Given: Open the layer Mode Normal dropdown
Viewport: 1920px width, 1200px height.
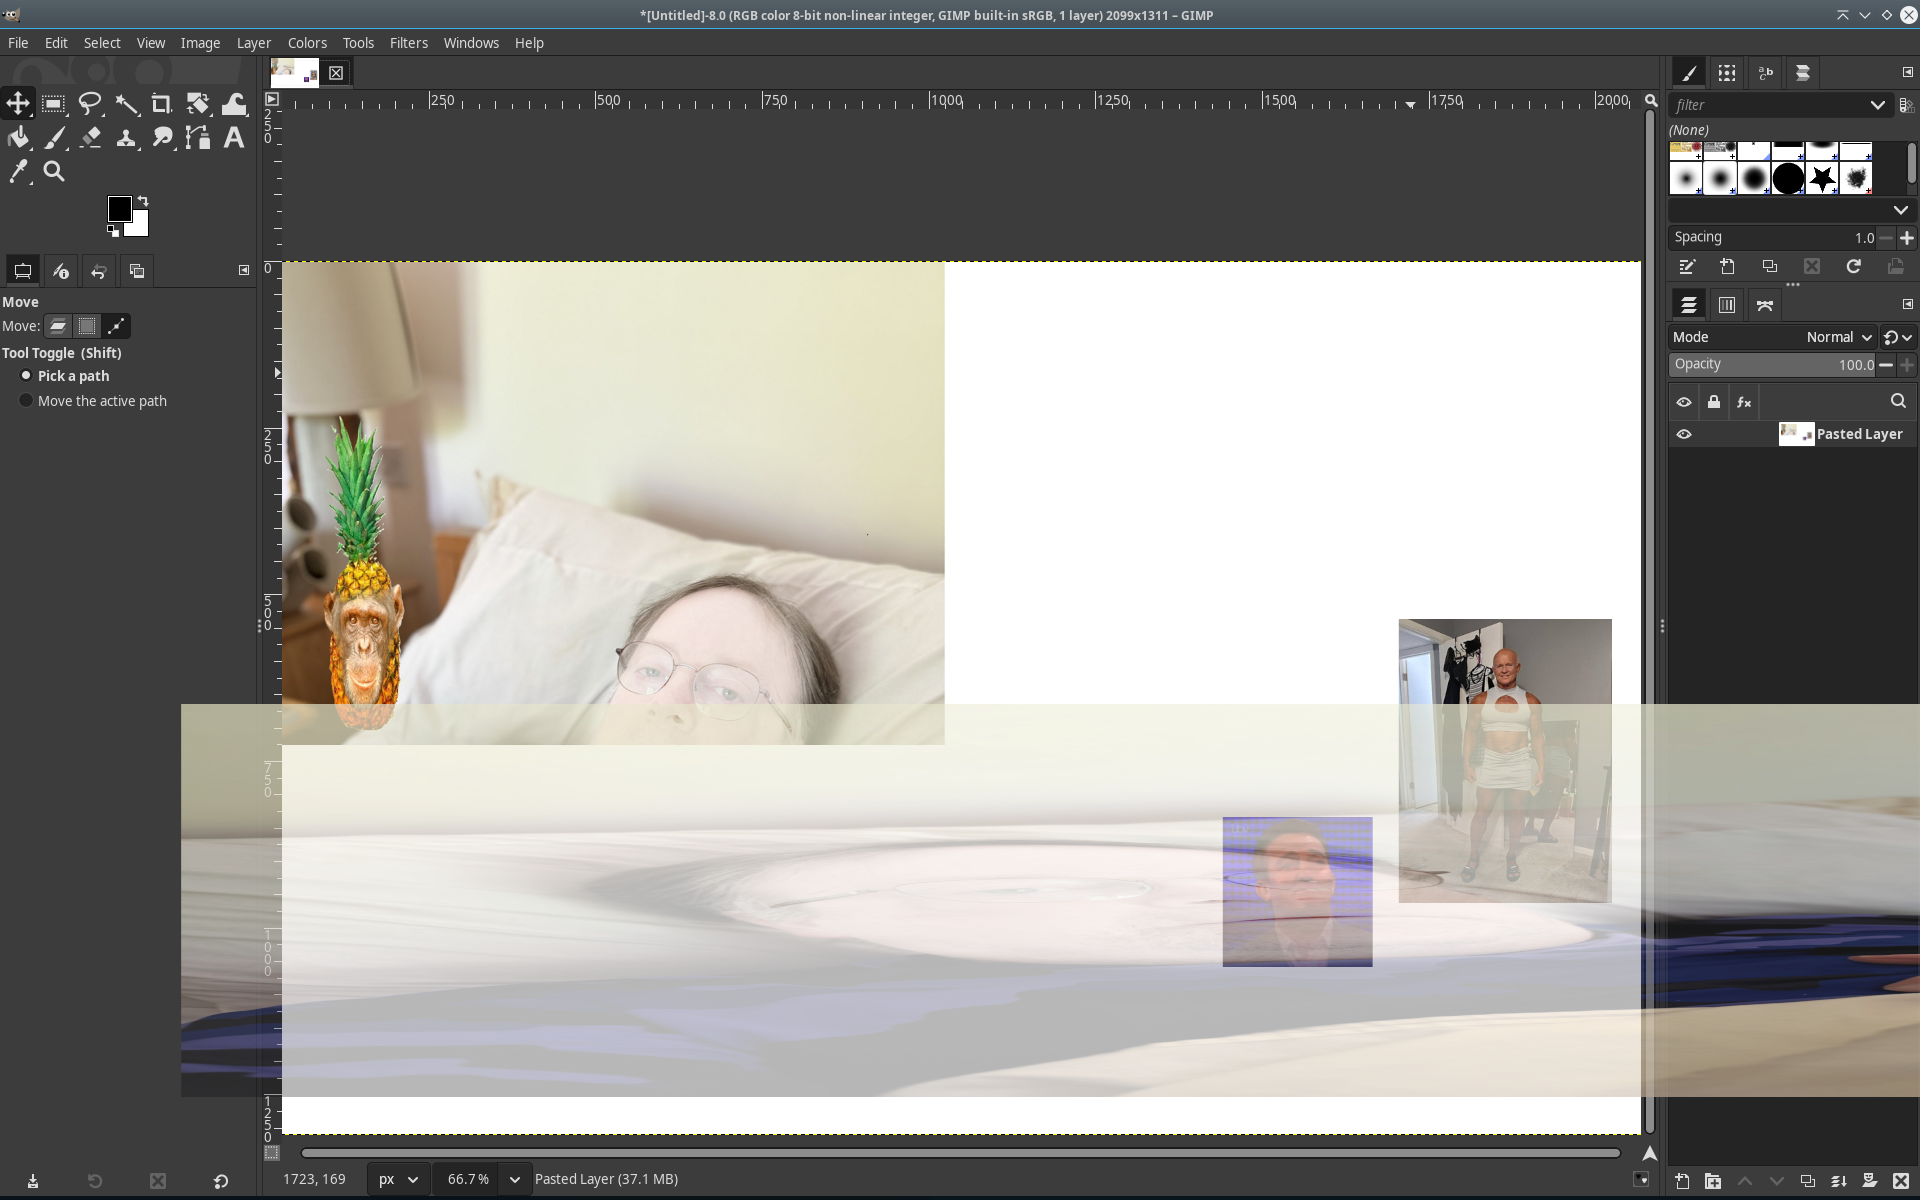Looking at the screenshot, I should (x=1839, y=337).
